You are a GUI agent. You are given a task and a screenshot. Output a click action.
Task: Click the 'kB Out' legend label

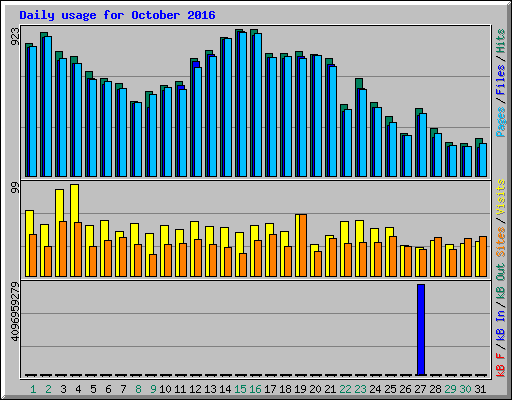click(x=501, y=282)
